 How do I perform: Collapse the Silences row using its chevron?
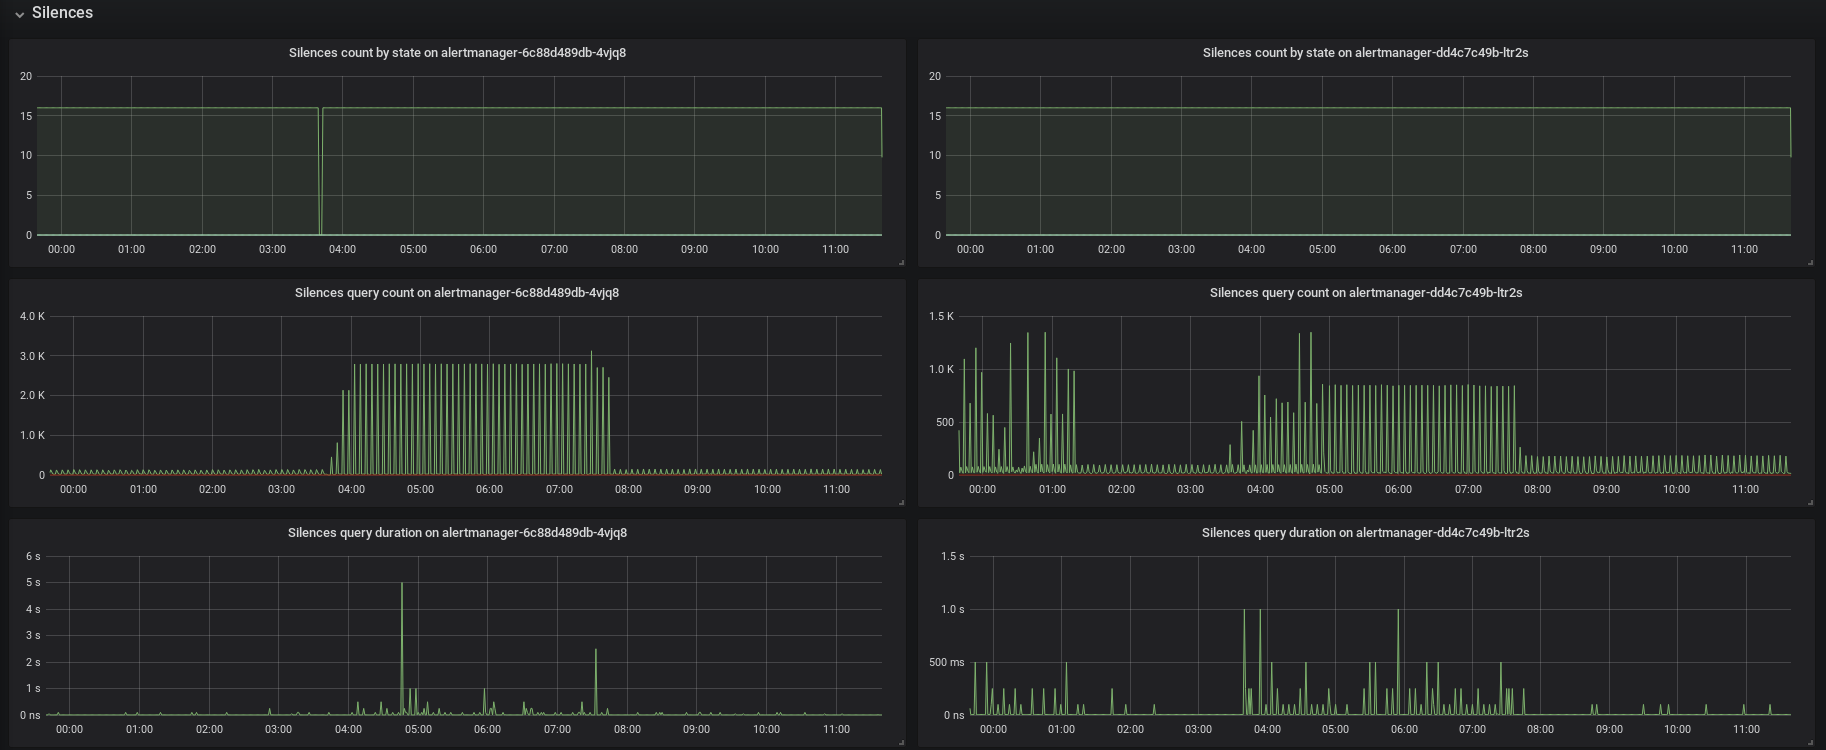[19, 14]
